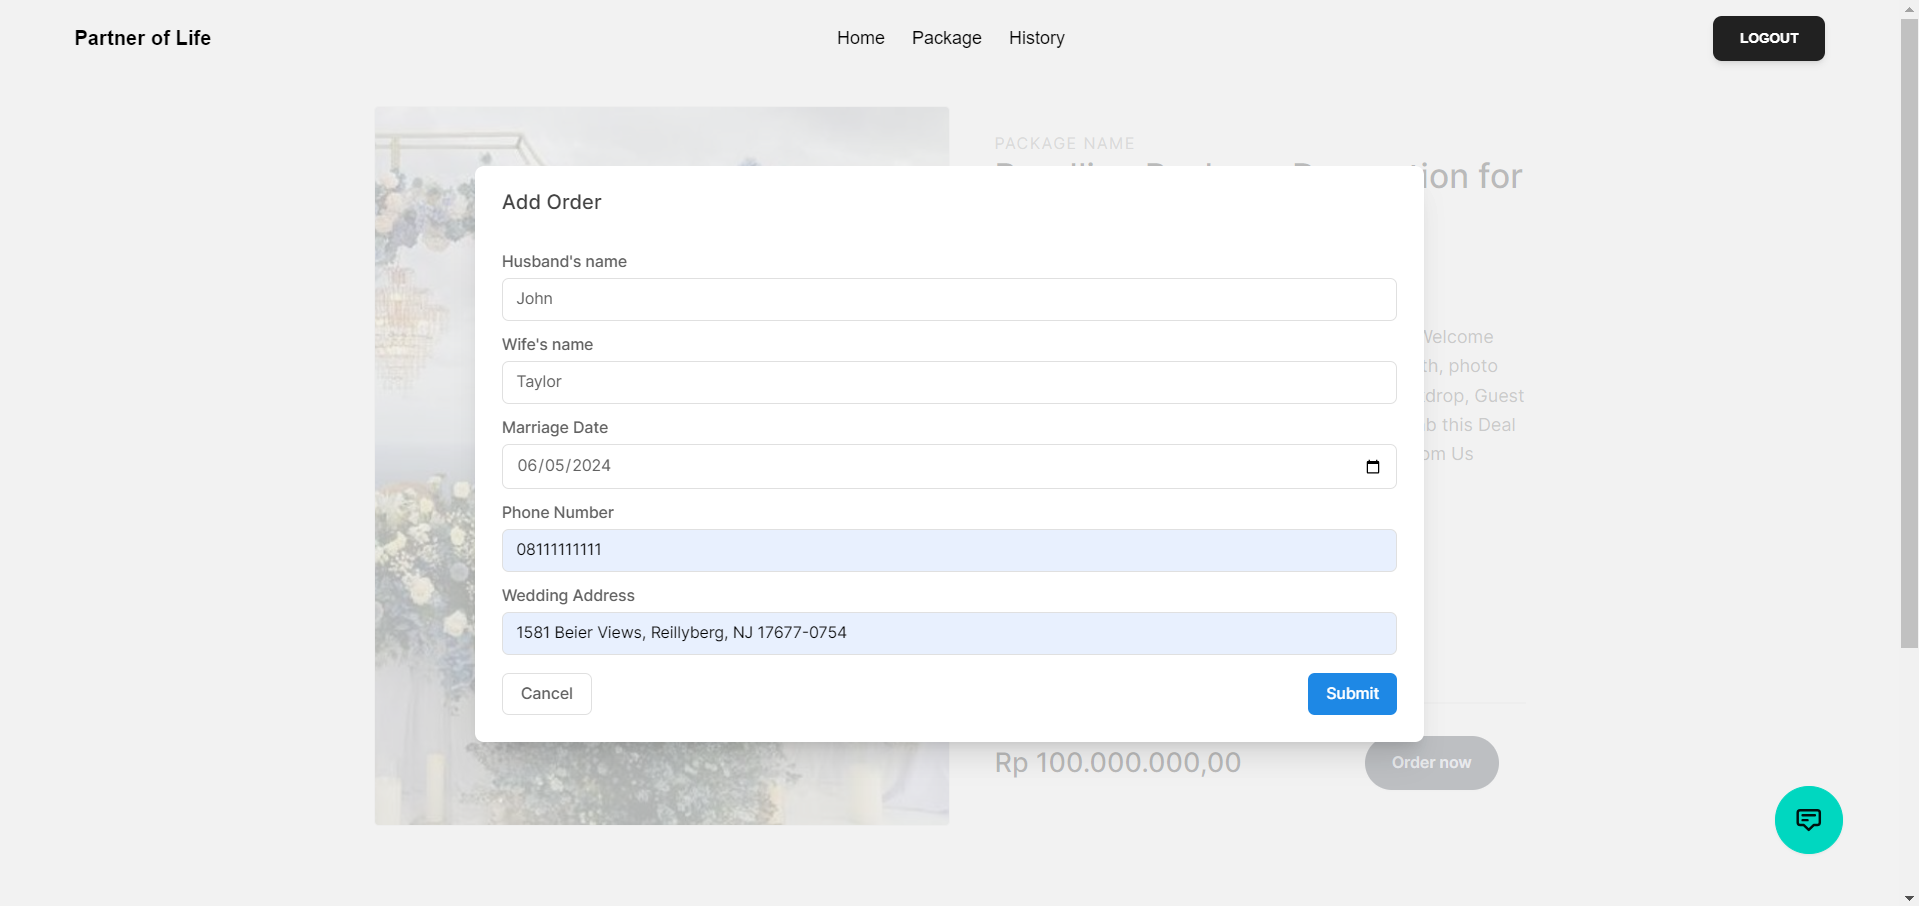Go to the Home menu item

point(860,38)
